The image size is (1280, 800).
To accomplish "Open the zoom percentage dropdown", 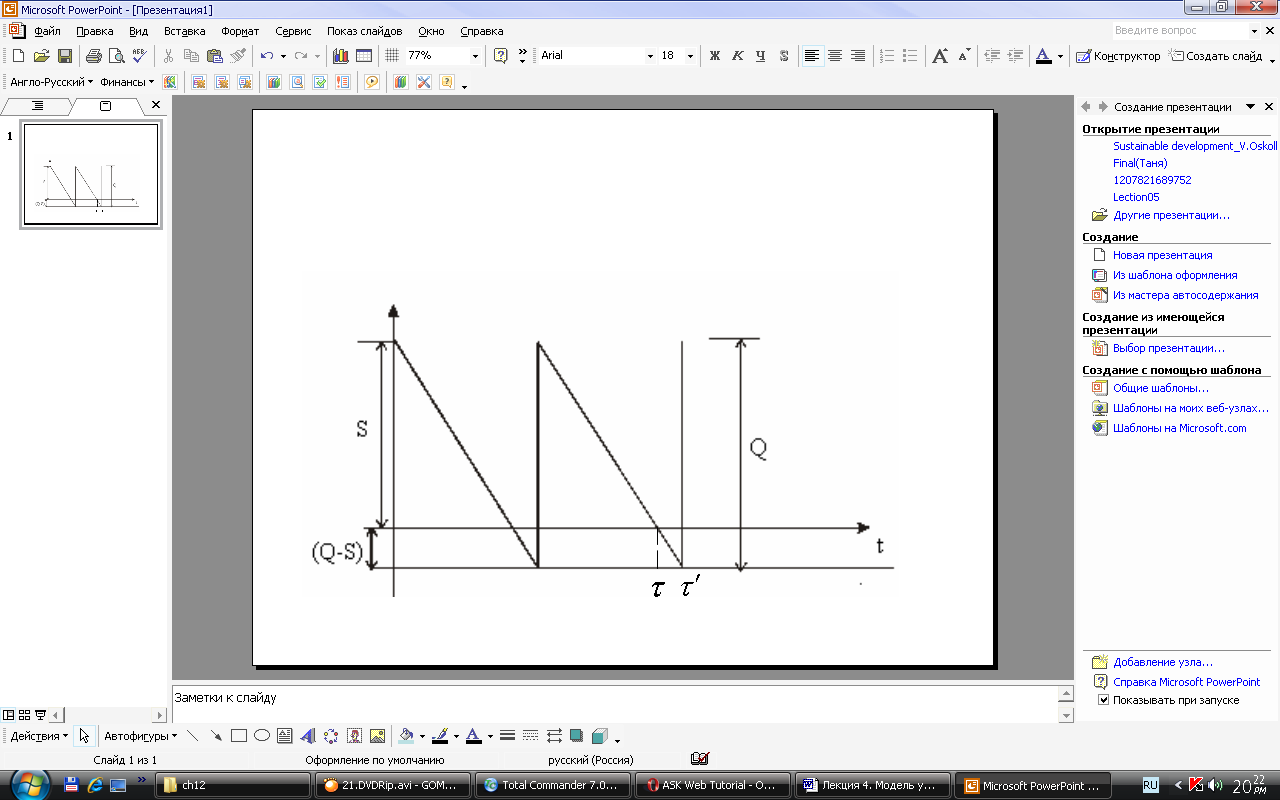I will 475,56.
